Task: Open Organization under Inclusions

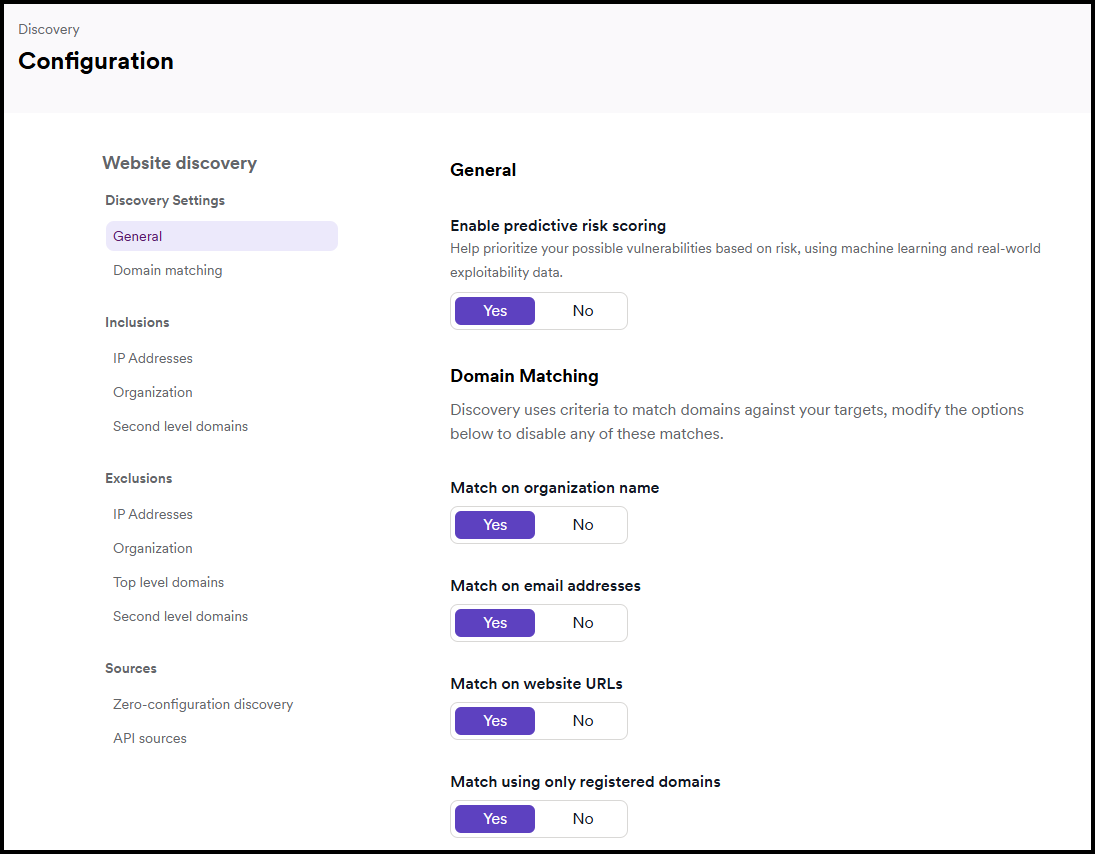Action: (152, 392)
